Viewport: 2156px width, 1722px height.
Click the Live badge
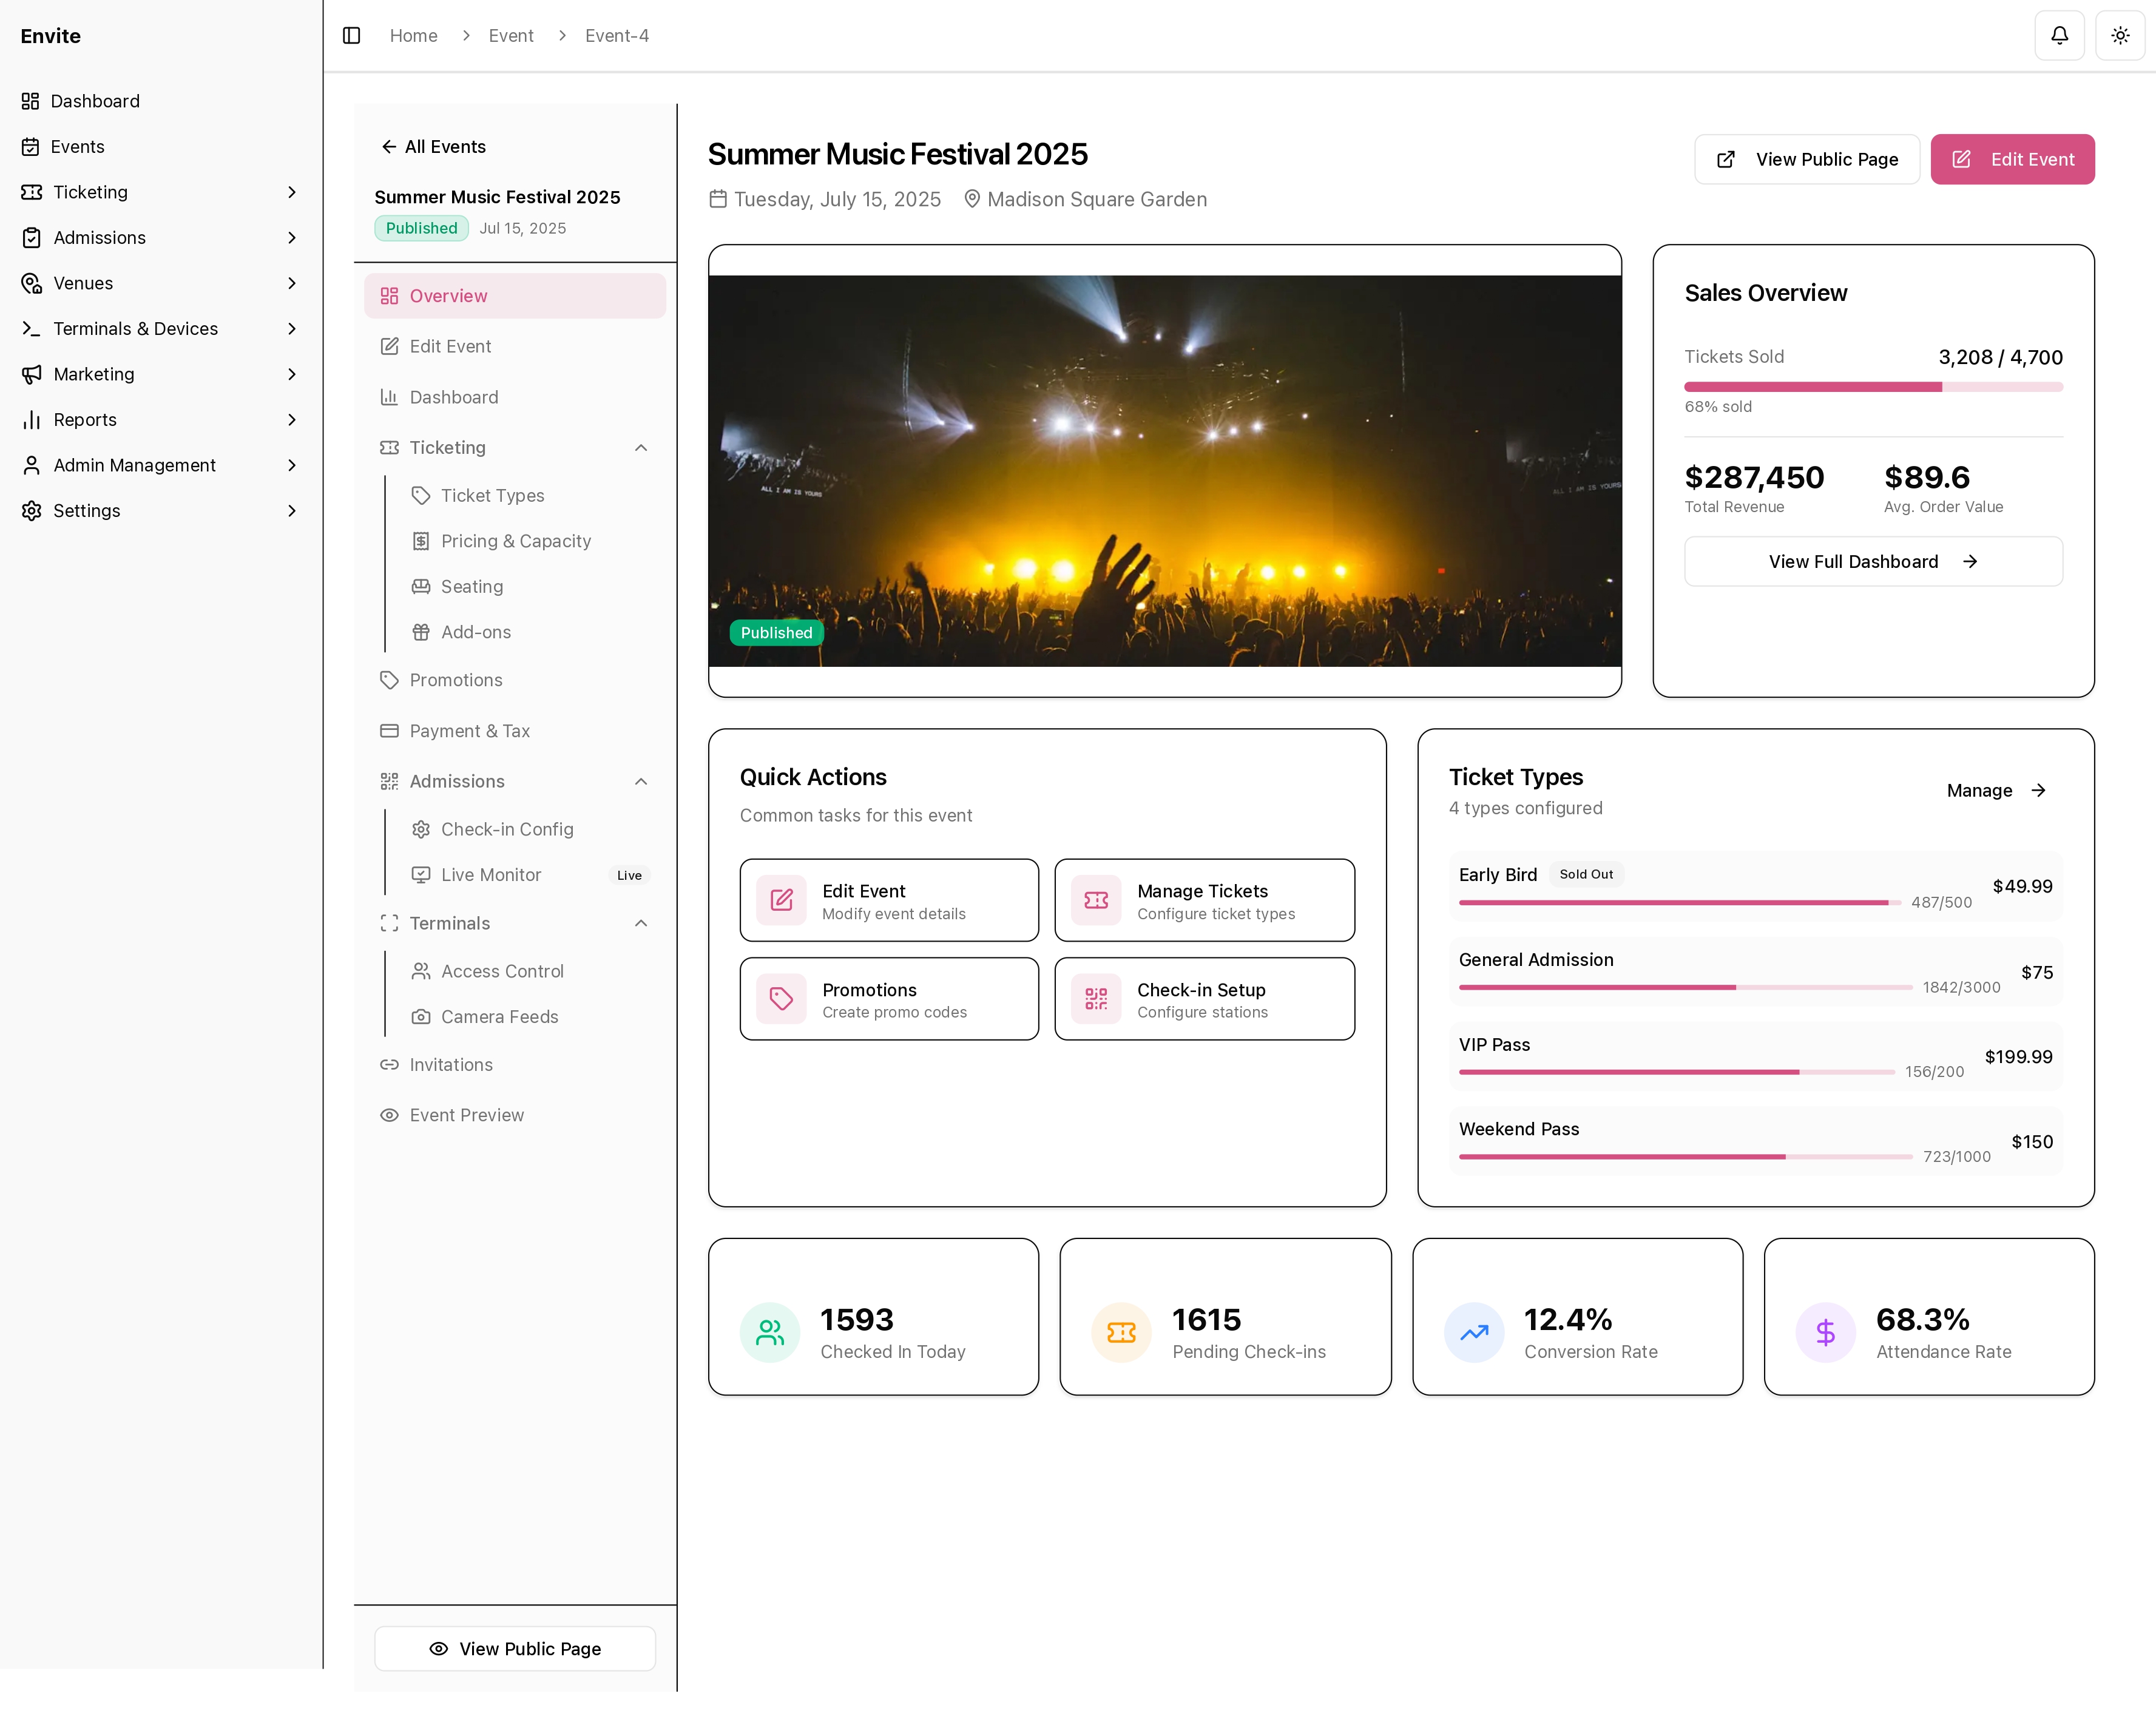[629, 876]
